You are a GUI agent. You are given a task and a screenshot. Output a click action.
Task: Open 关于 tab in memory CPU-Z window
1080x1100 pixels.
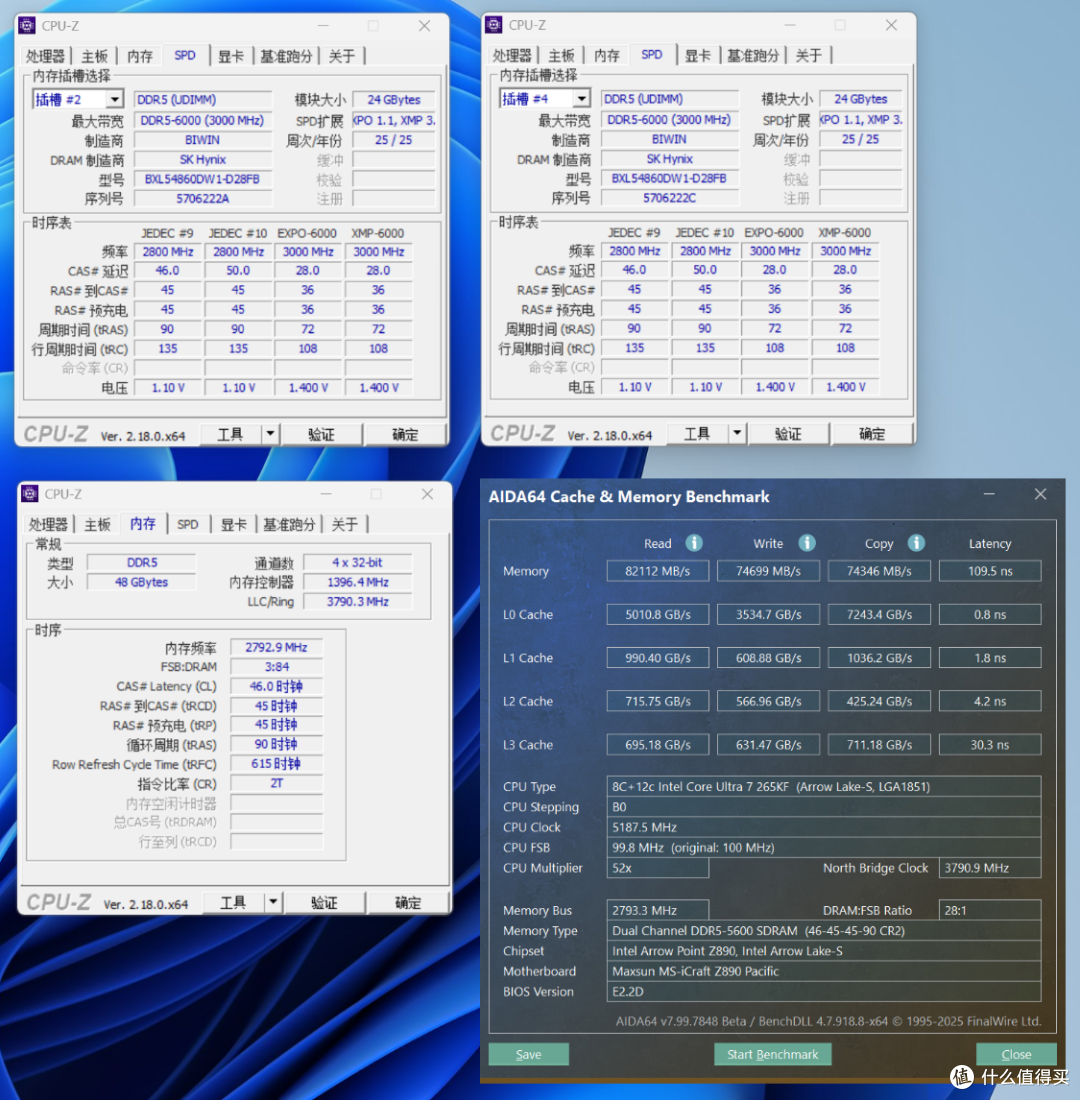[345, 524]
